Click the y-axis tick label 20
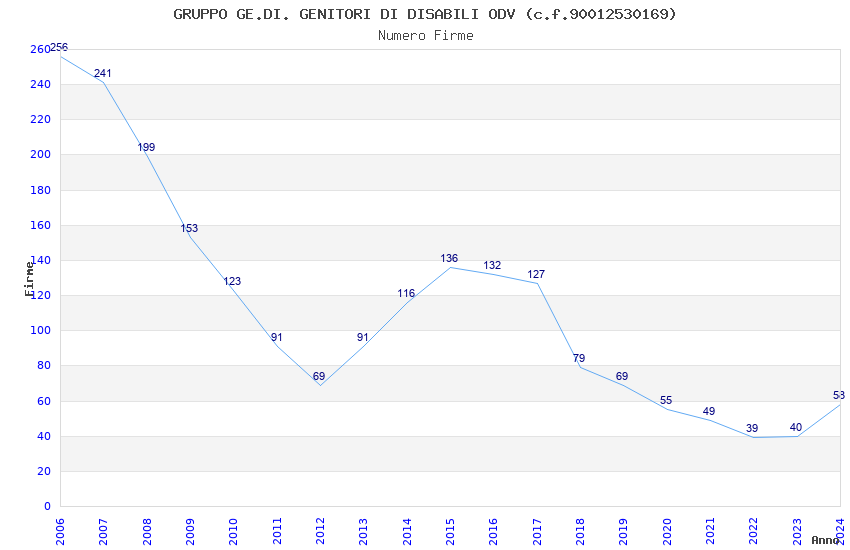Screen dimensions: 850x550 pyautogui.click(x=43, y=471)
